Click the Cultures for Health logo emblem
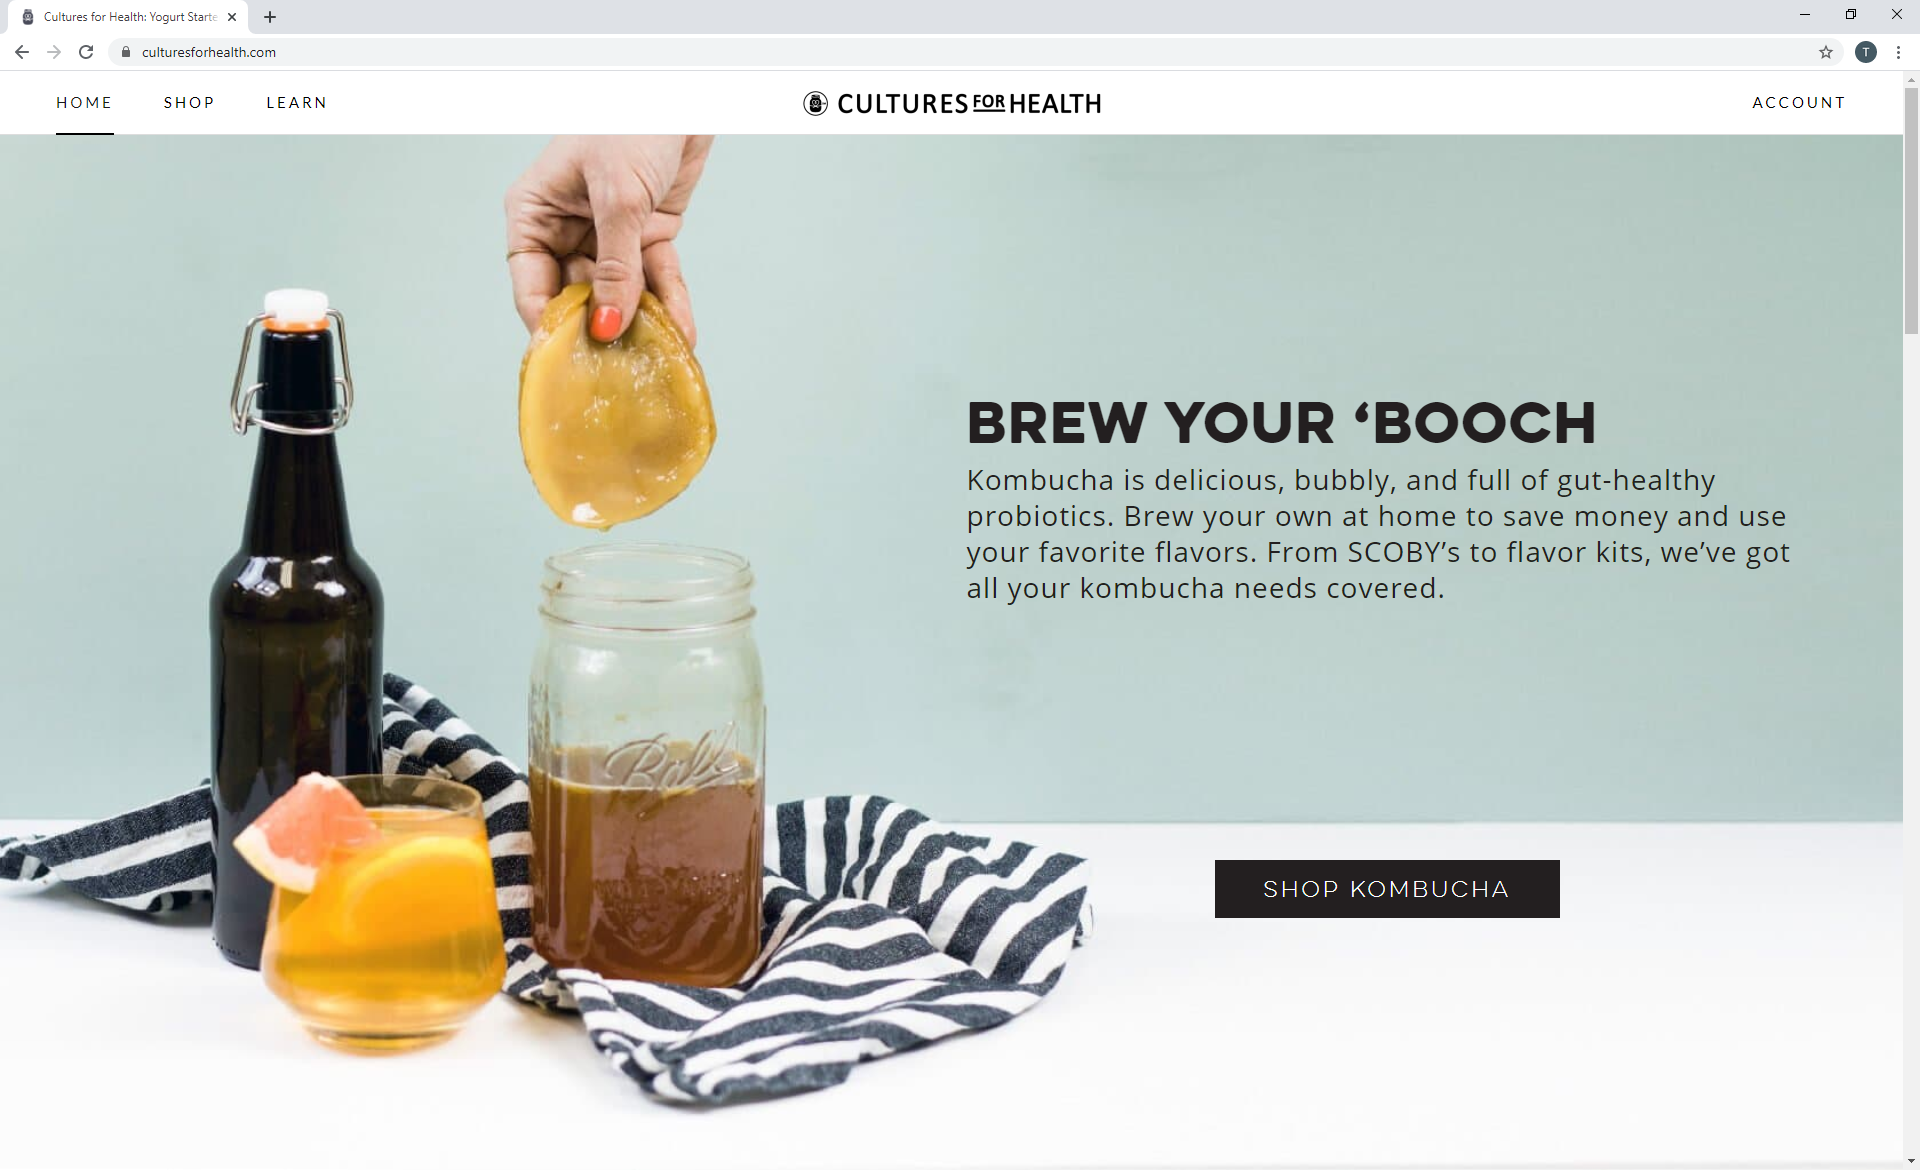 click(x=816, y=104)
